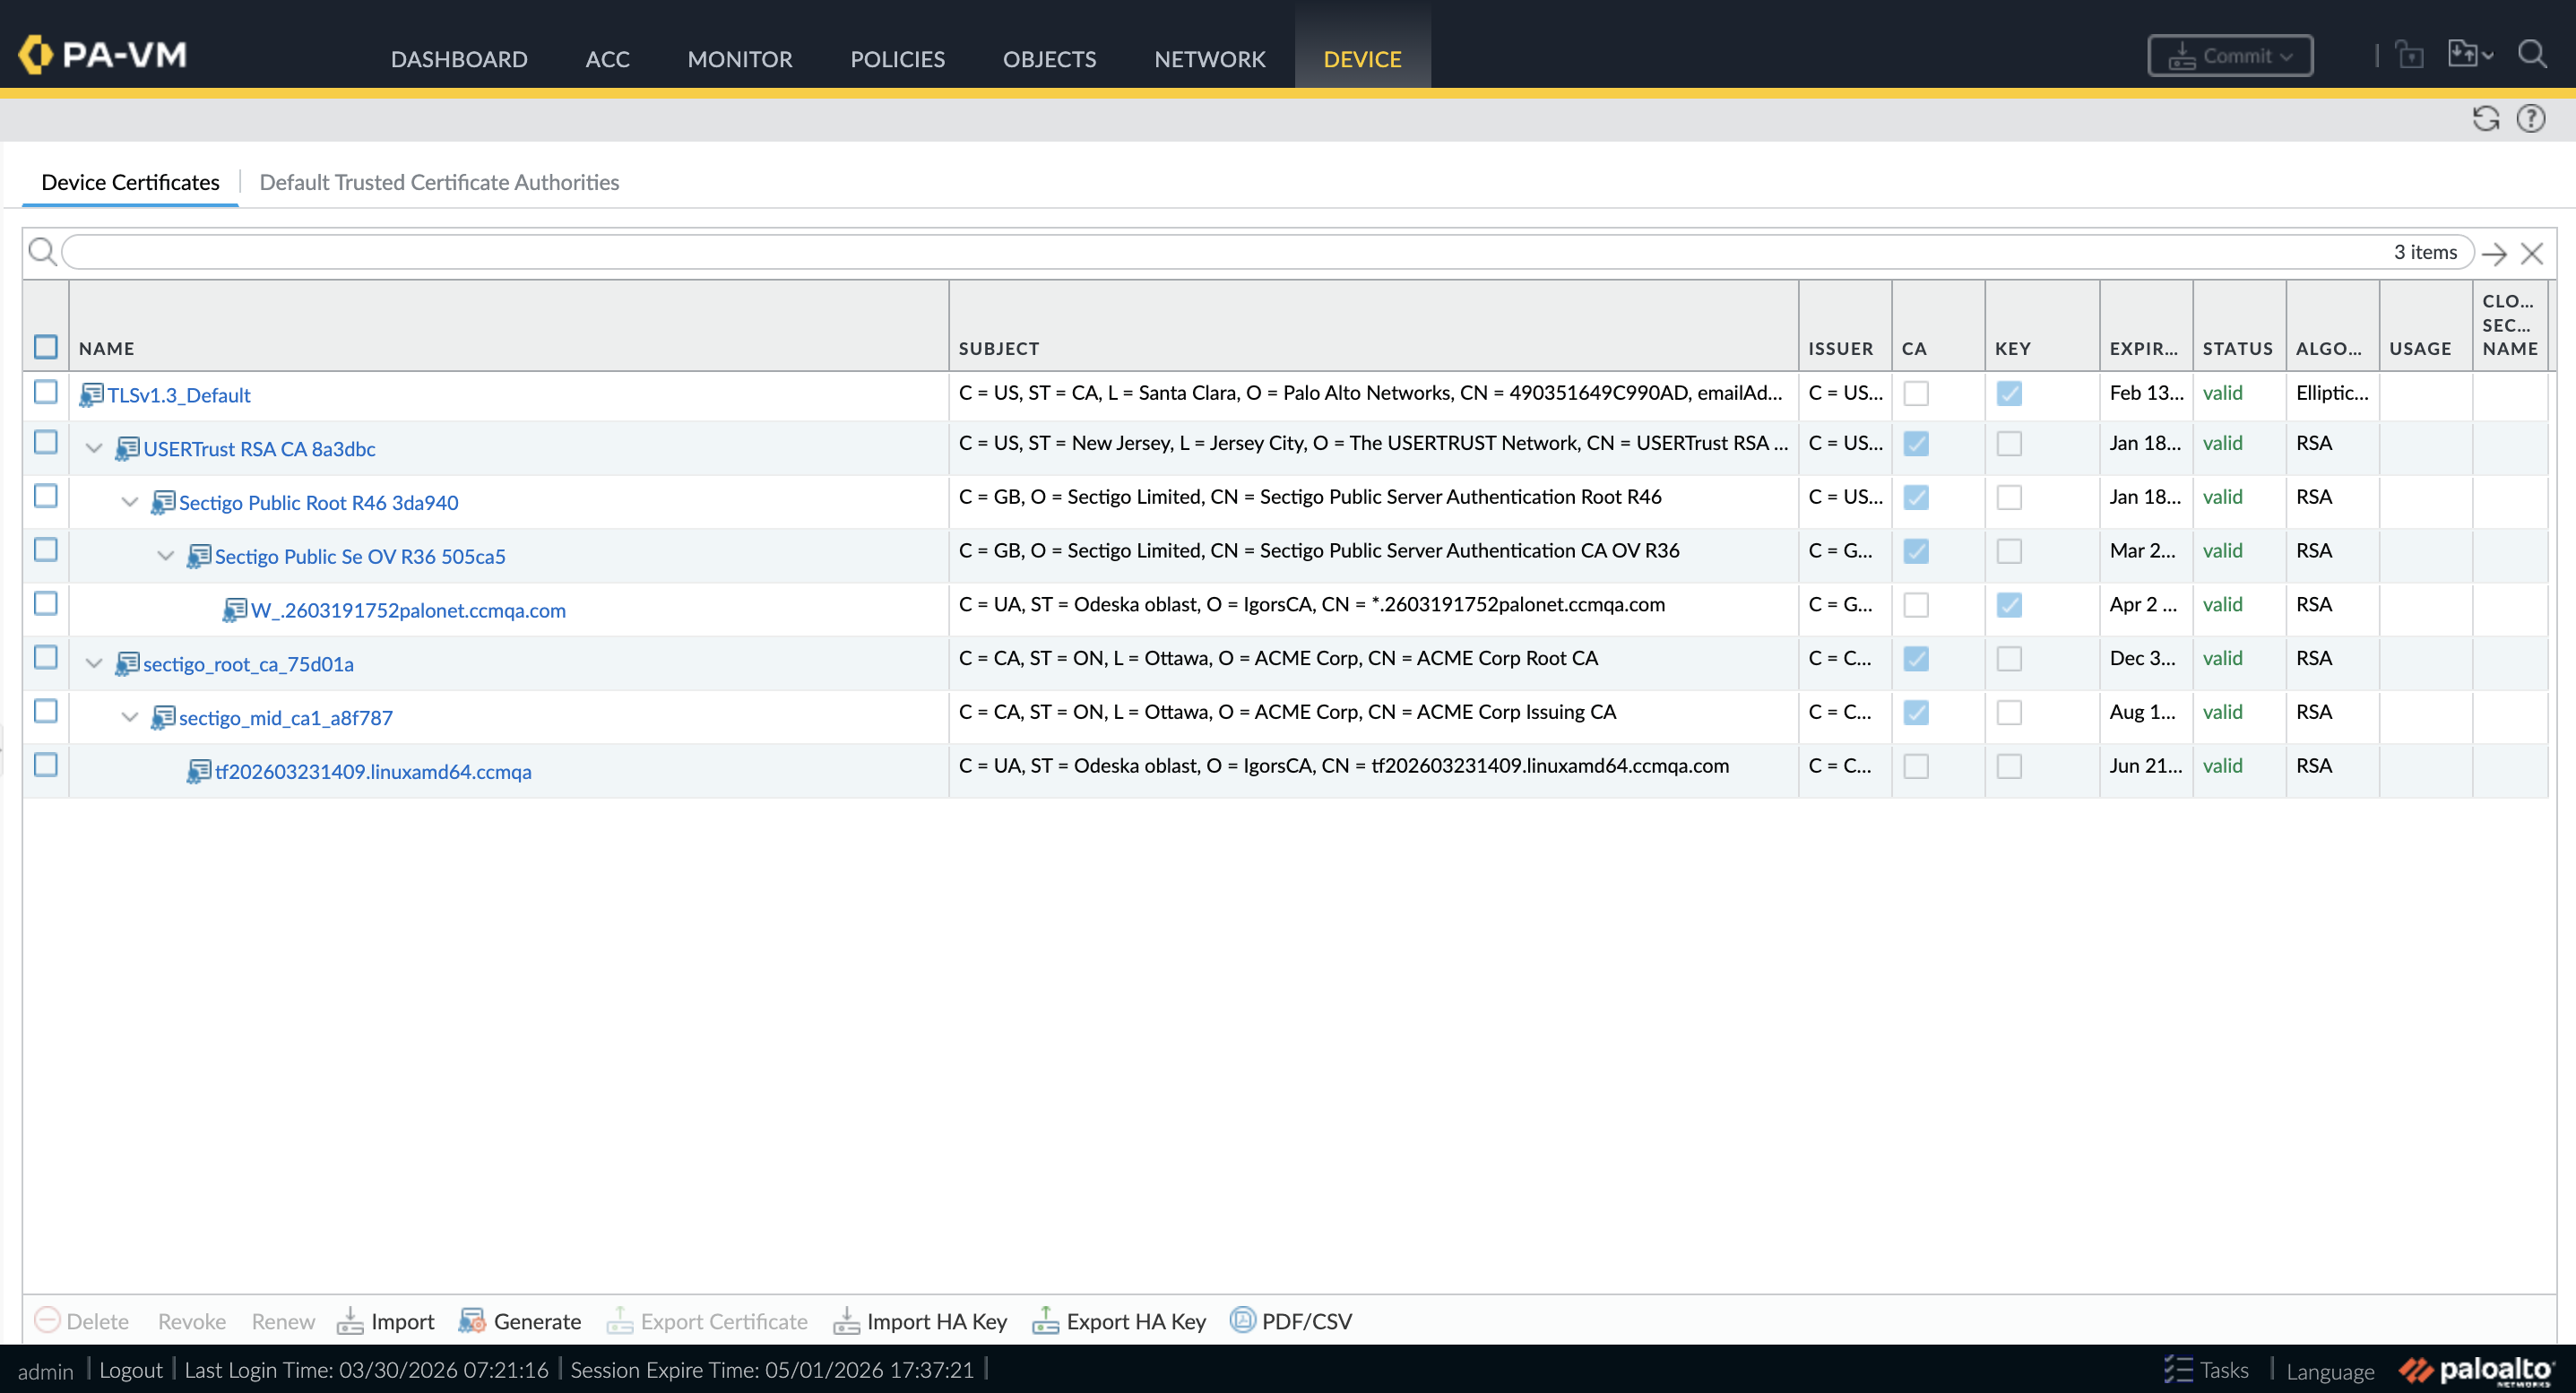This screenshot has height=1393, width=2576.
Task: Click the filter search magnifier icon
Action: point(42,252)
